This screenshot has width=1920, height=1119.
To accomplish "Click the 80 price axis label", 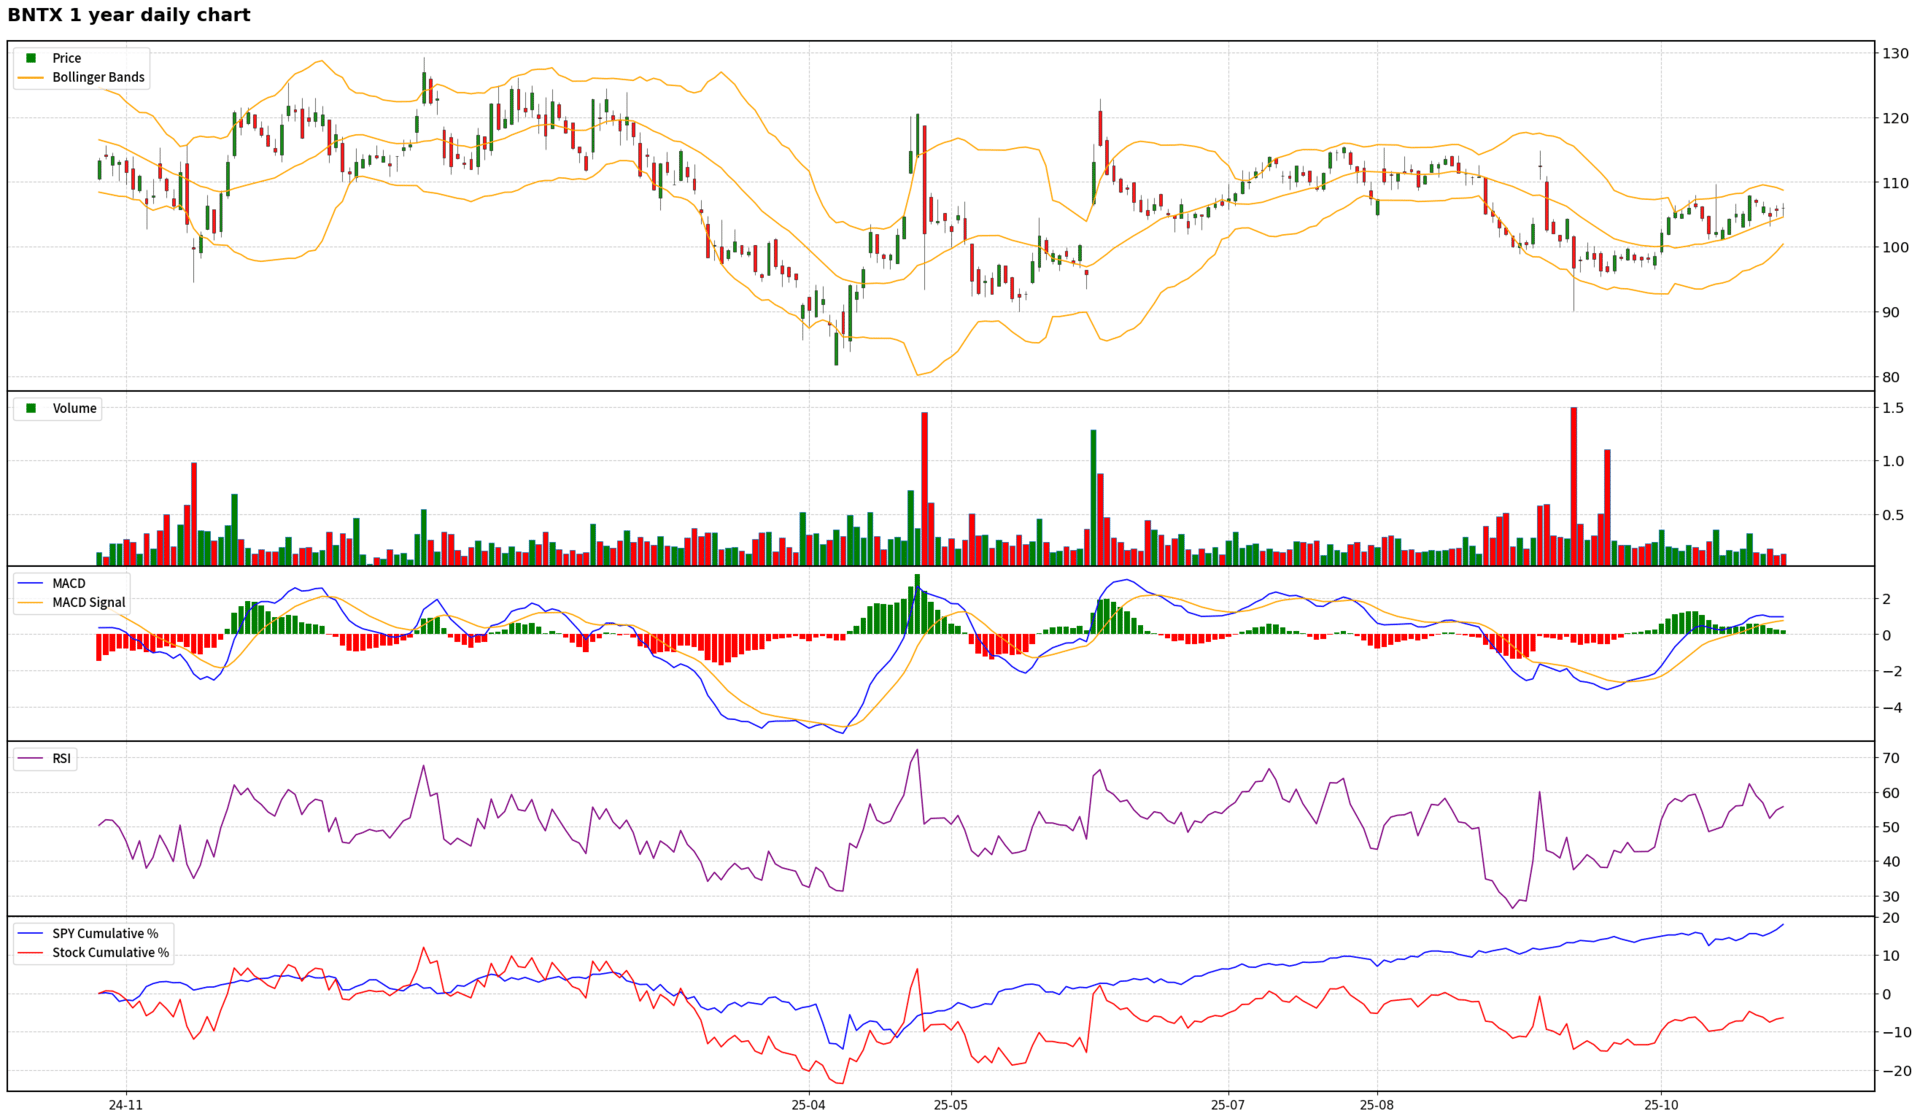I will (1891, 377).
